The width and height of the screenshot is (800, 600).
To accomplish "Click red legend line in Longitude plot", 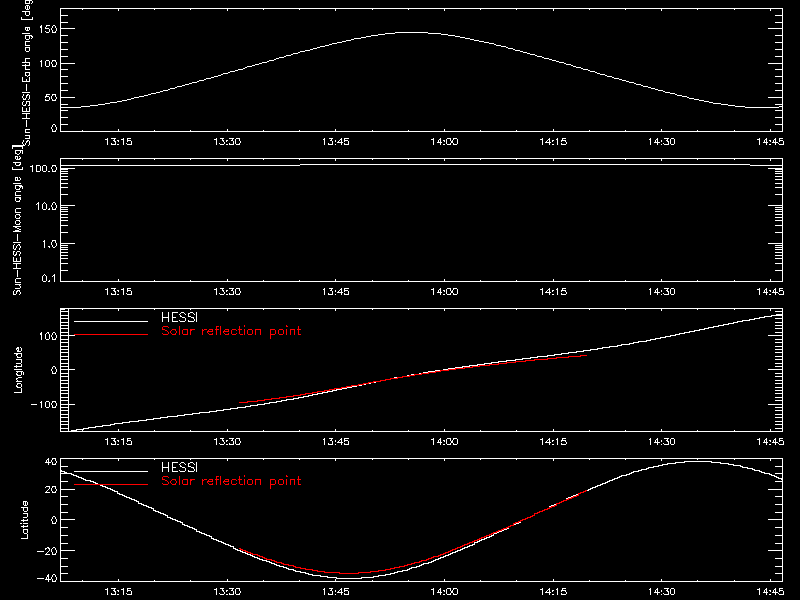I will 111,335.
